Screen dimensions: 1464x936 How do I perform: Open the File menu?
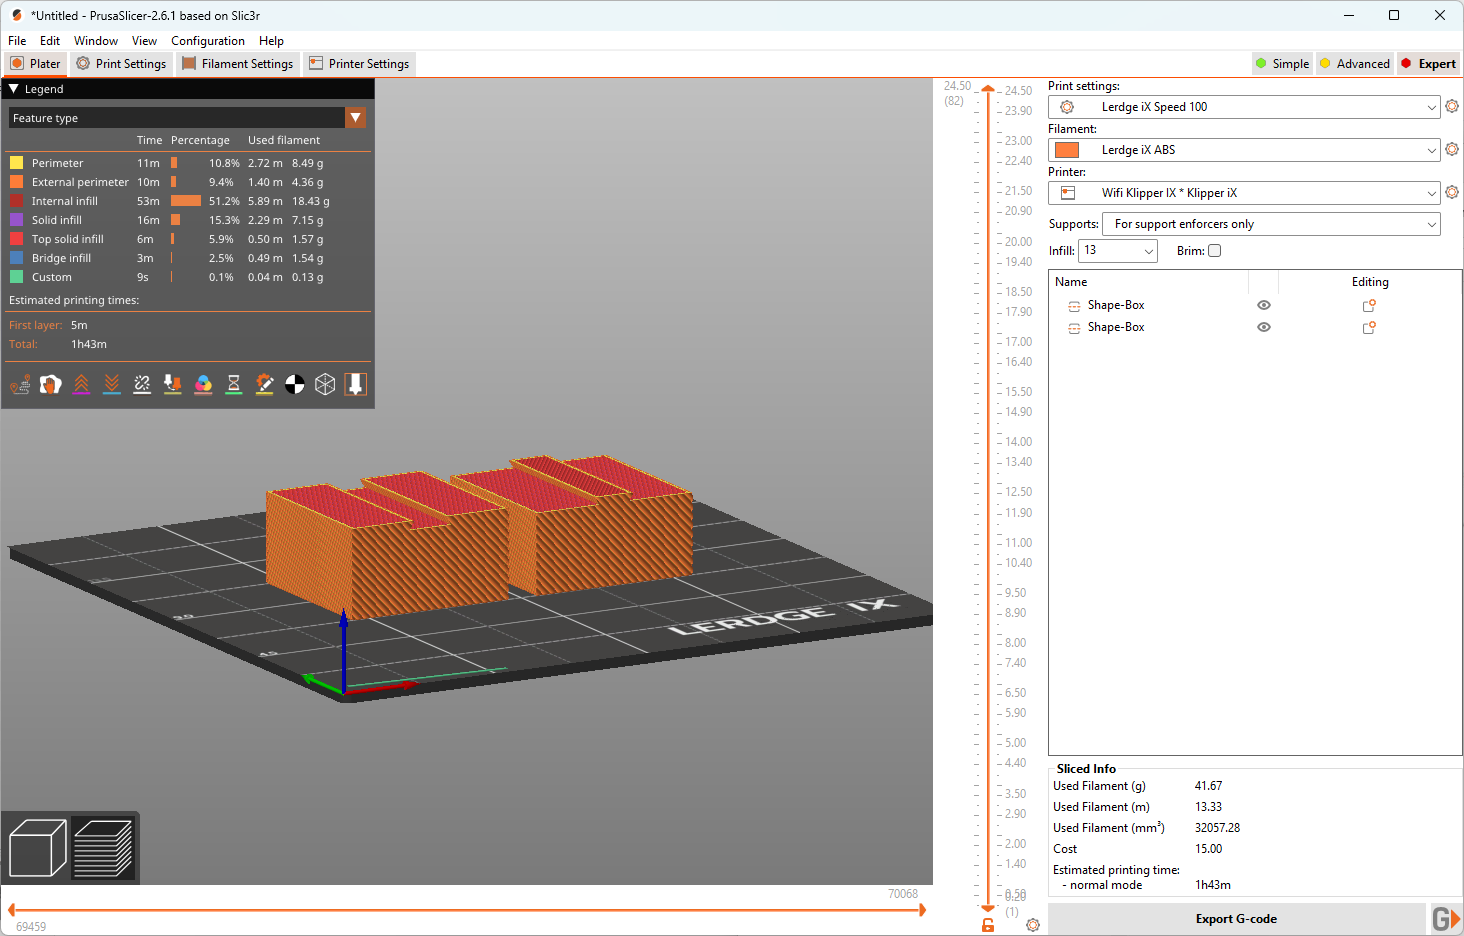[x=17, y=41]
